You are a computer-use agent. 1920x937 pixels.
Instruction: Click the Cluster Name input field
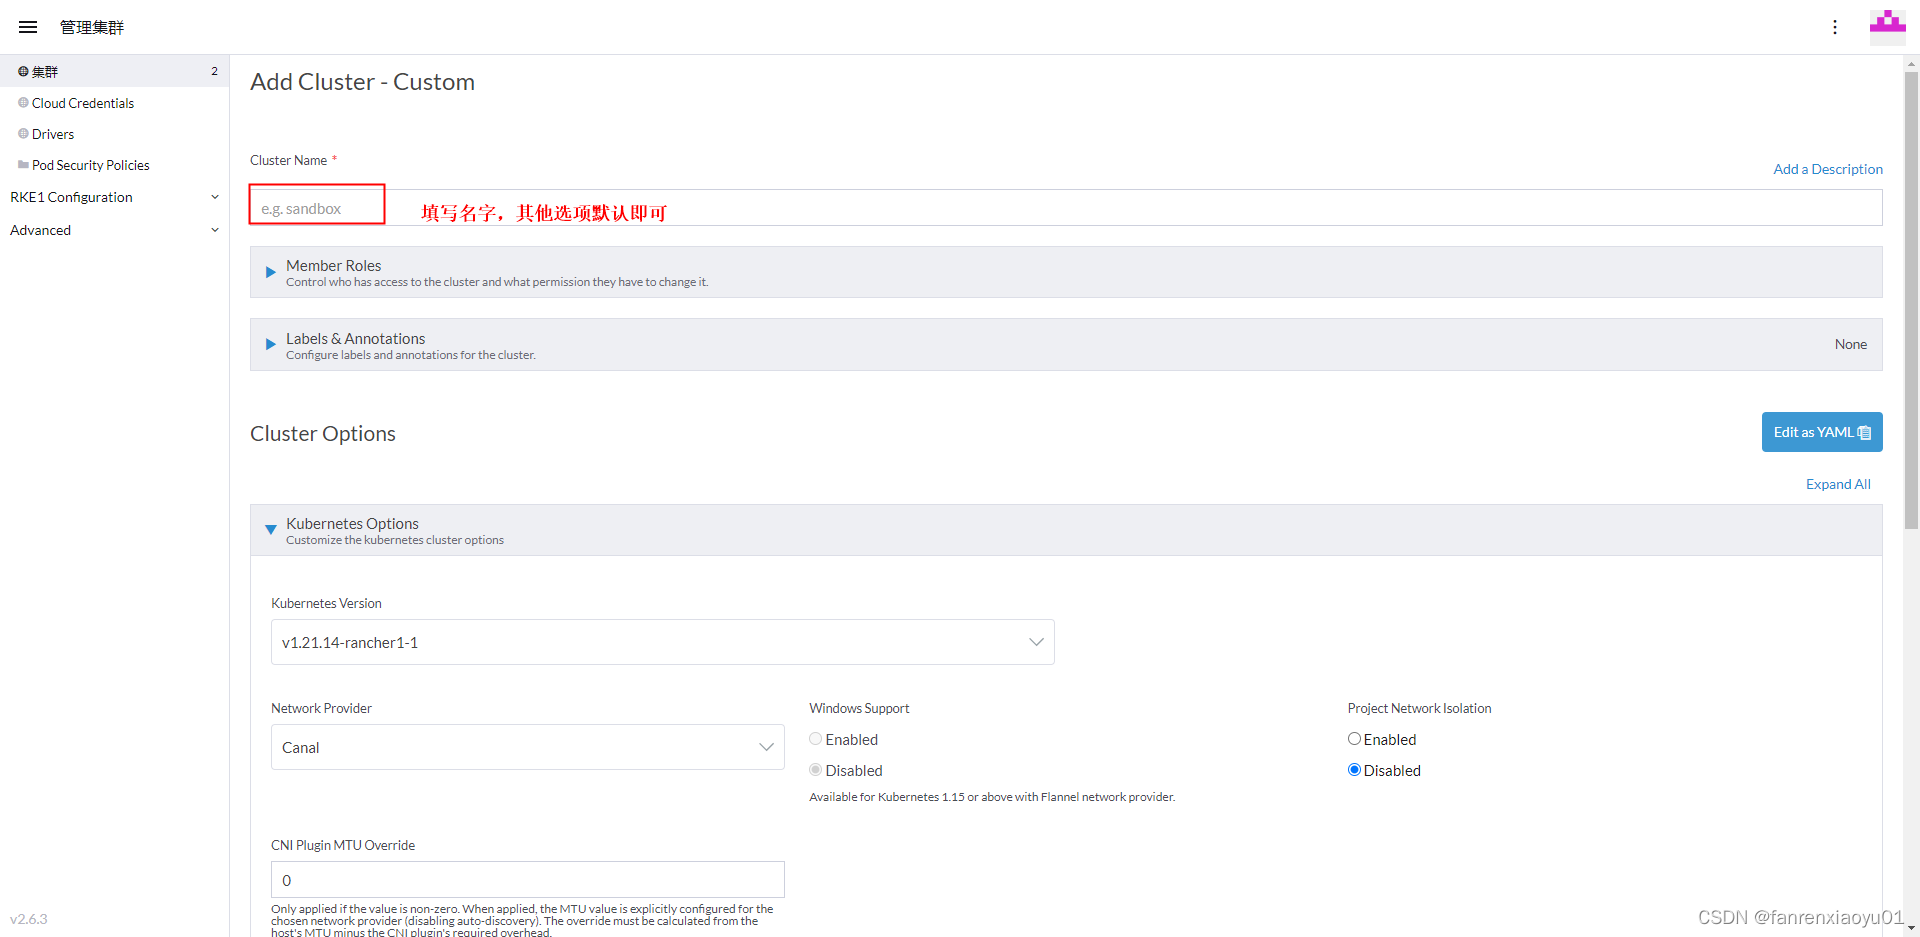coord(1066,208)
